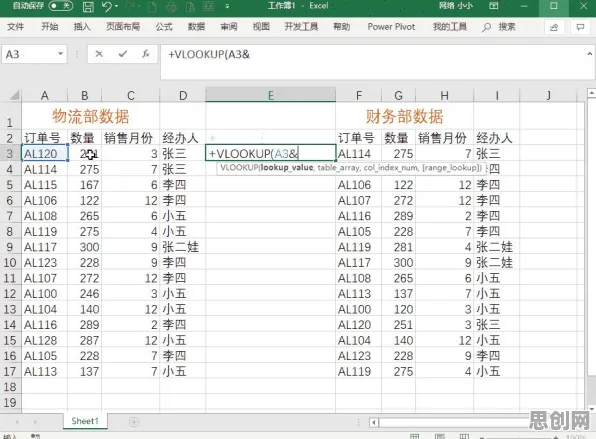Click the horizontal scrollbar left arrow
The width and height of the screenshot is (596, 439).
tap(374, 422)
